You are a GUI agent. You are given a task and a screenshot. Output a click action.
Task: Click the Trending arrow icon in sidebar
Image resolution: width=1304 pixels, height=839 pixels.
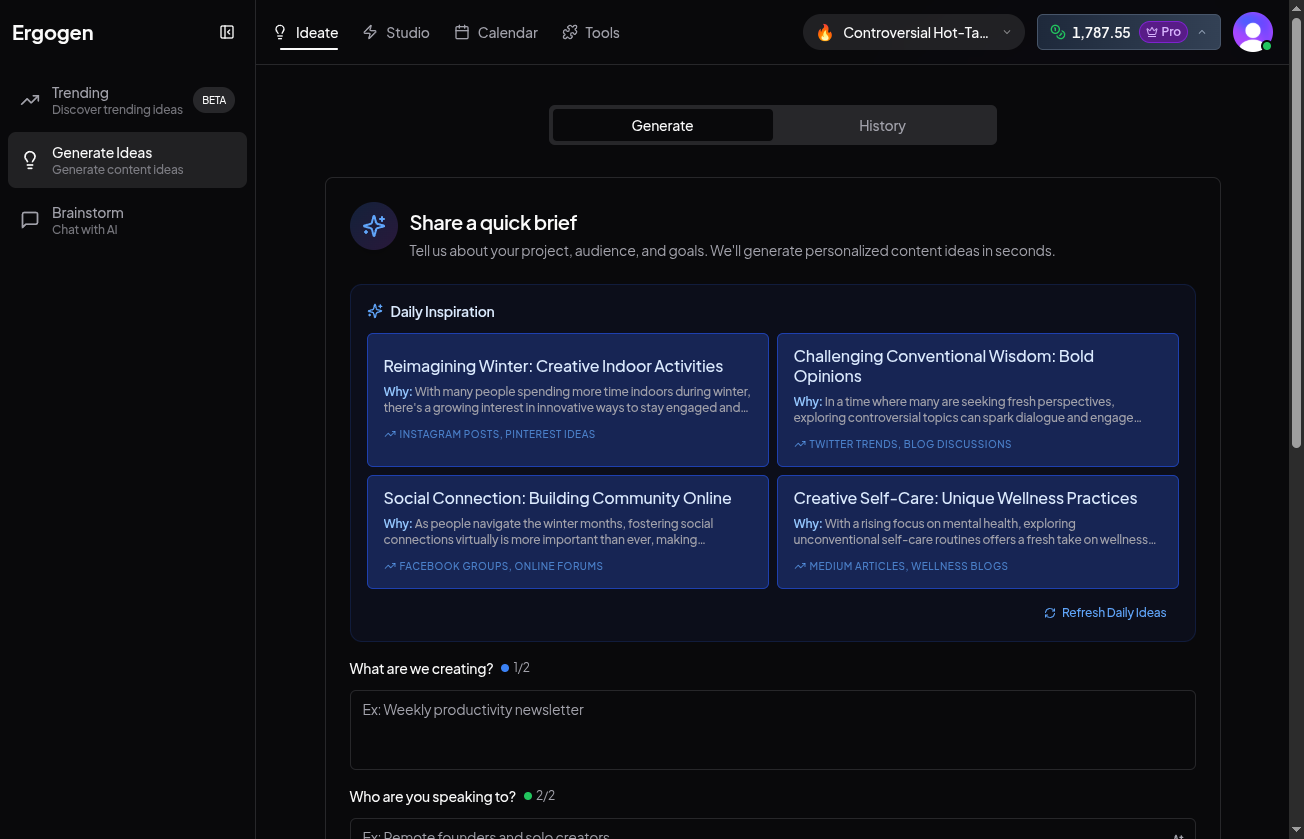[x=30, y=100]
